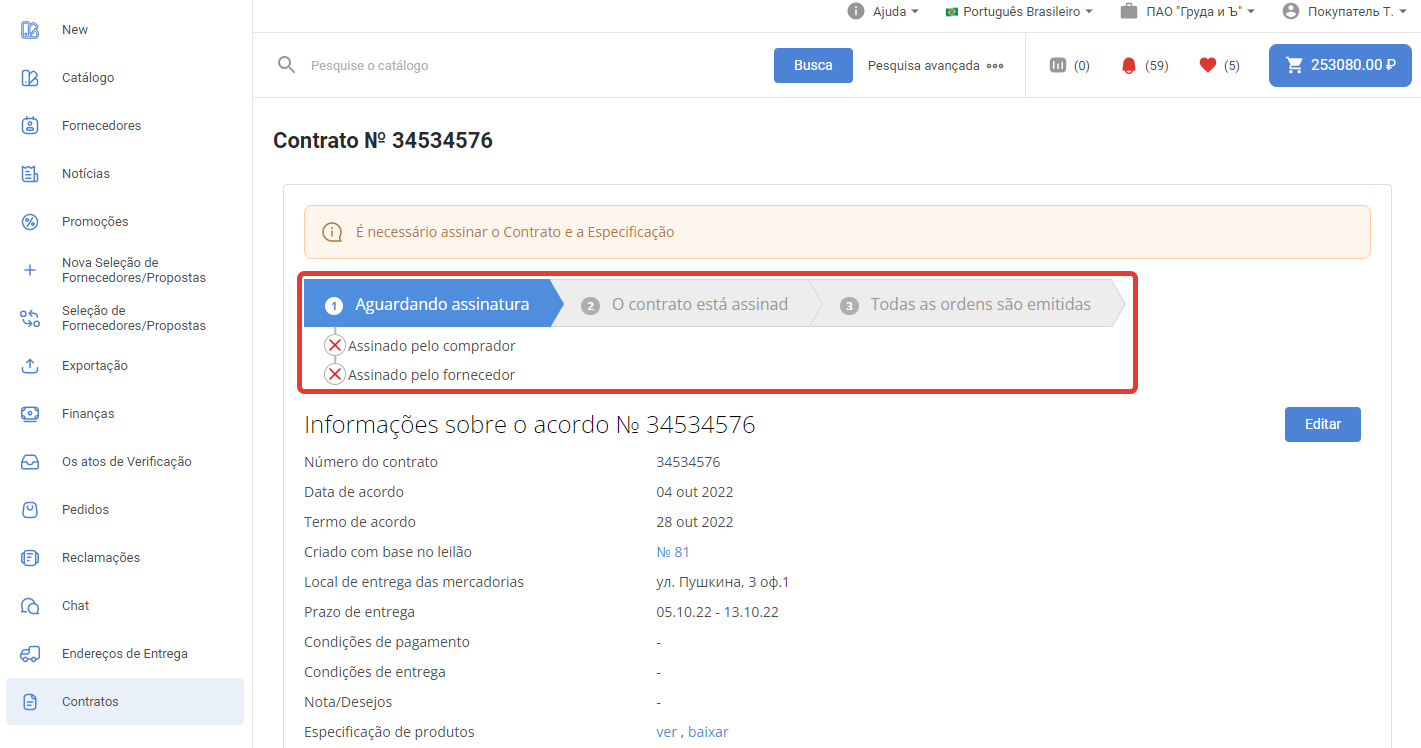Click the red X beside Assinado pelo fornecedor
1421x748 pixels.
coord(335,375)
